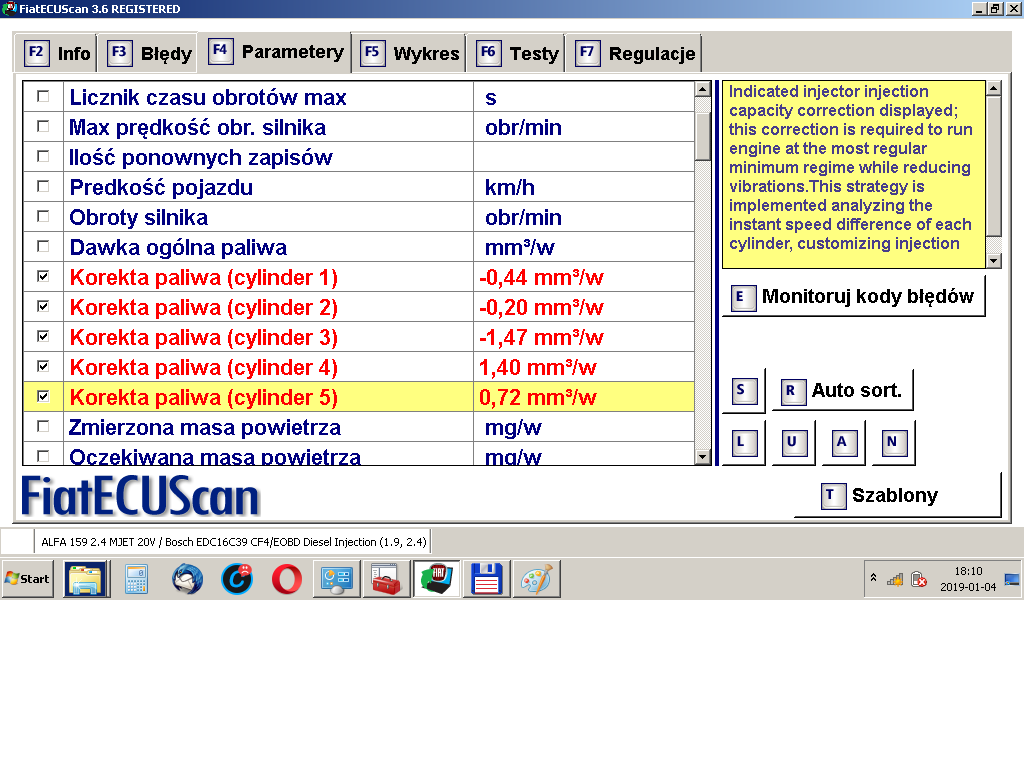The height and width of the screenshot is (768, 1025).
Task: Open the T Szablony templates button
Action: click(x=898, y=495)
